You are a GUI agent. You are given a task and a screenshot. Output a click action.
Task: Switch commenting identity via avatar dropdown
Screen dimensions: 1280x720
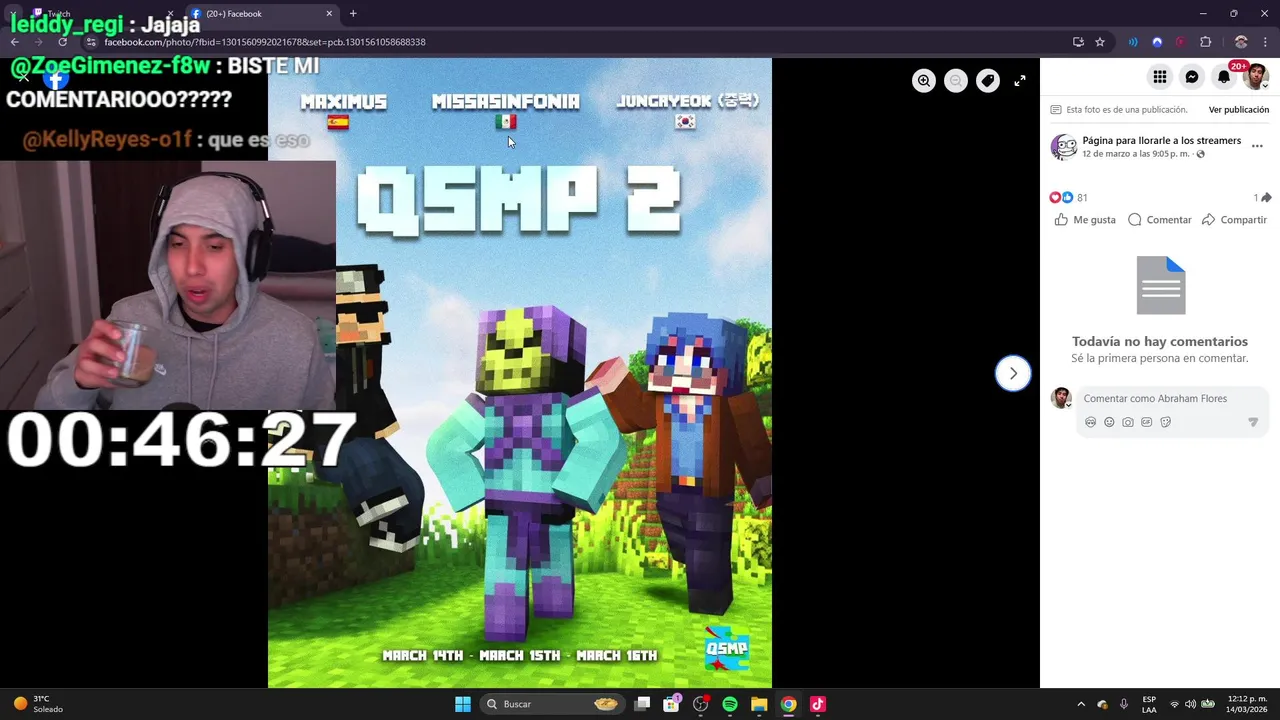(1062, 398)
